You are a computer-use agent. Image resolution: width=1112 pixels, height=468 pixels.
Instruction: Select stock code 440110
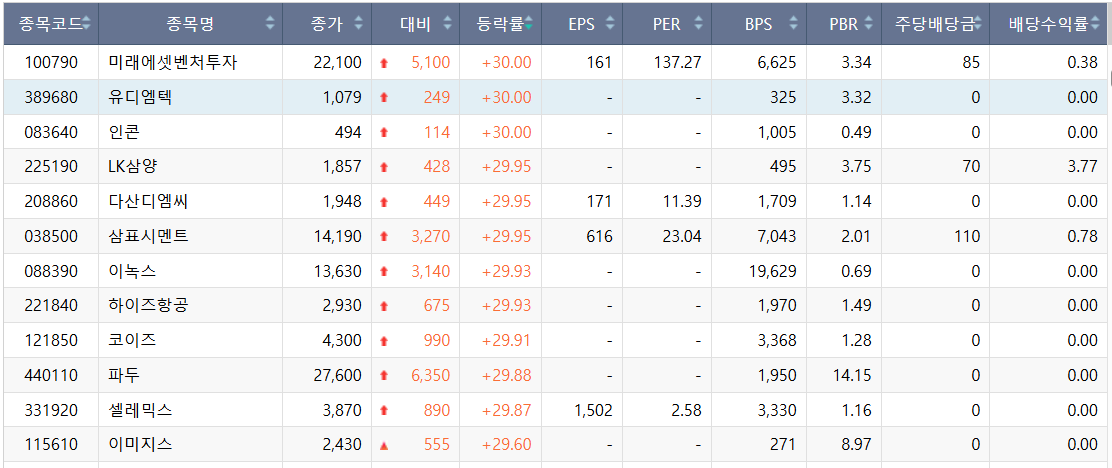49,375
